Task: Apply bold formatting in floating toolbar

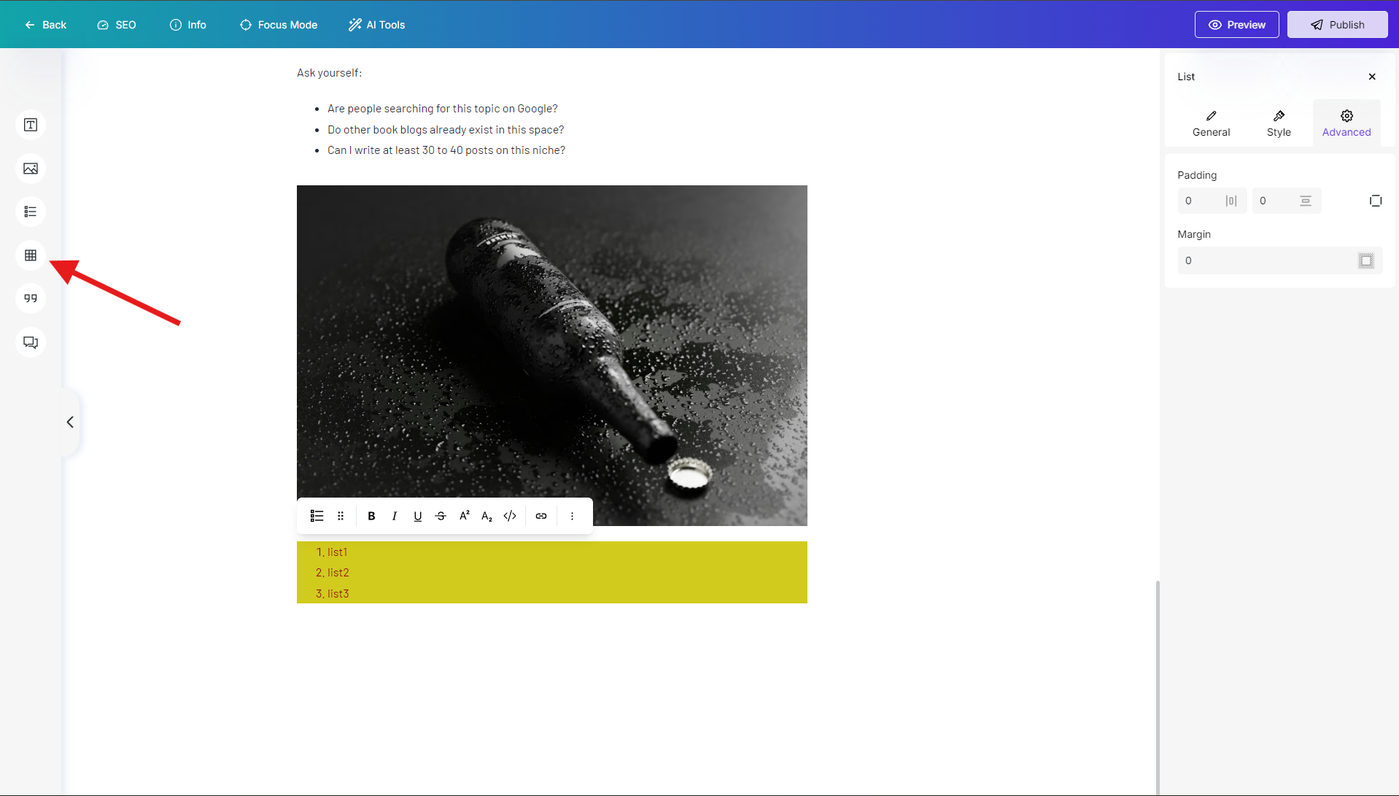Action: [371, 516]
